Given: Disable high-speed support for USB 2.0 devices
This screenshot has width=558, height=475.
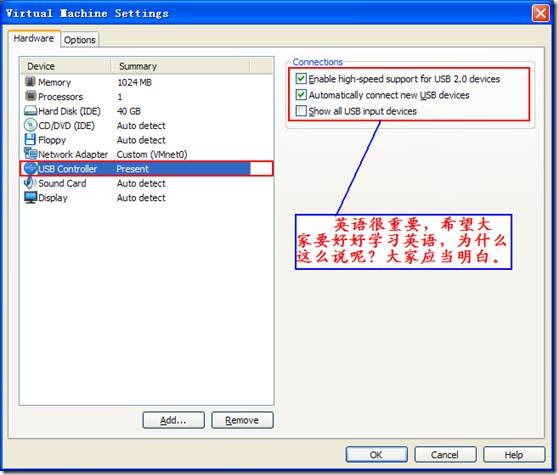Looking at the screenshot, I should [x=301, y=78].
